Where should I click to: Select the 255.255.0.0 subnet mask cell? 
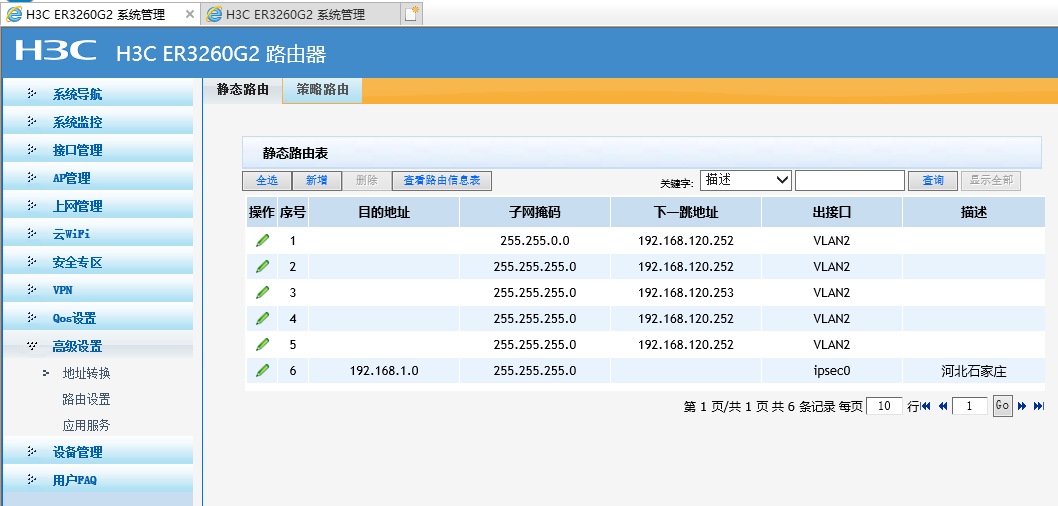pos(535,240)
